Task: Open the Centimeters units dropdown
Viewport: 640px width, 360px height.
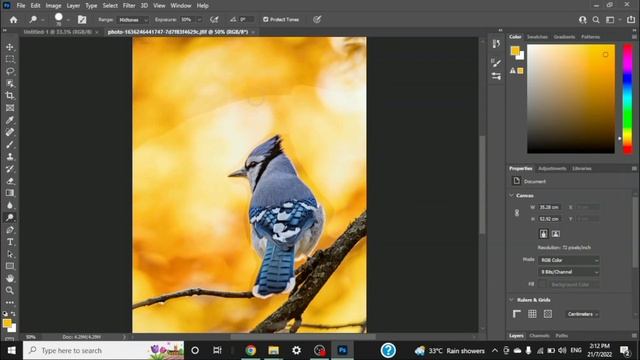Action: click(582, 314)
